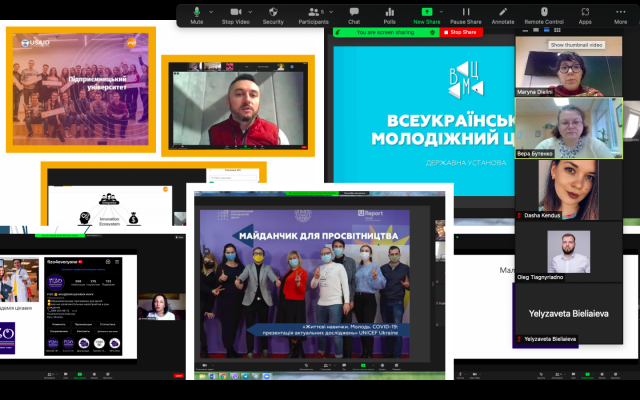Open the Annotate pencil tool
The height and width of the screenshot is (400, 640).
(503, 16)
